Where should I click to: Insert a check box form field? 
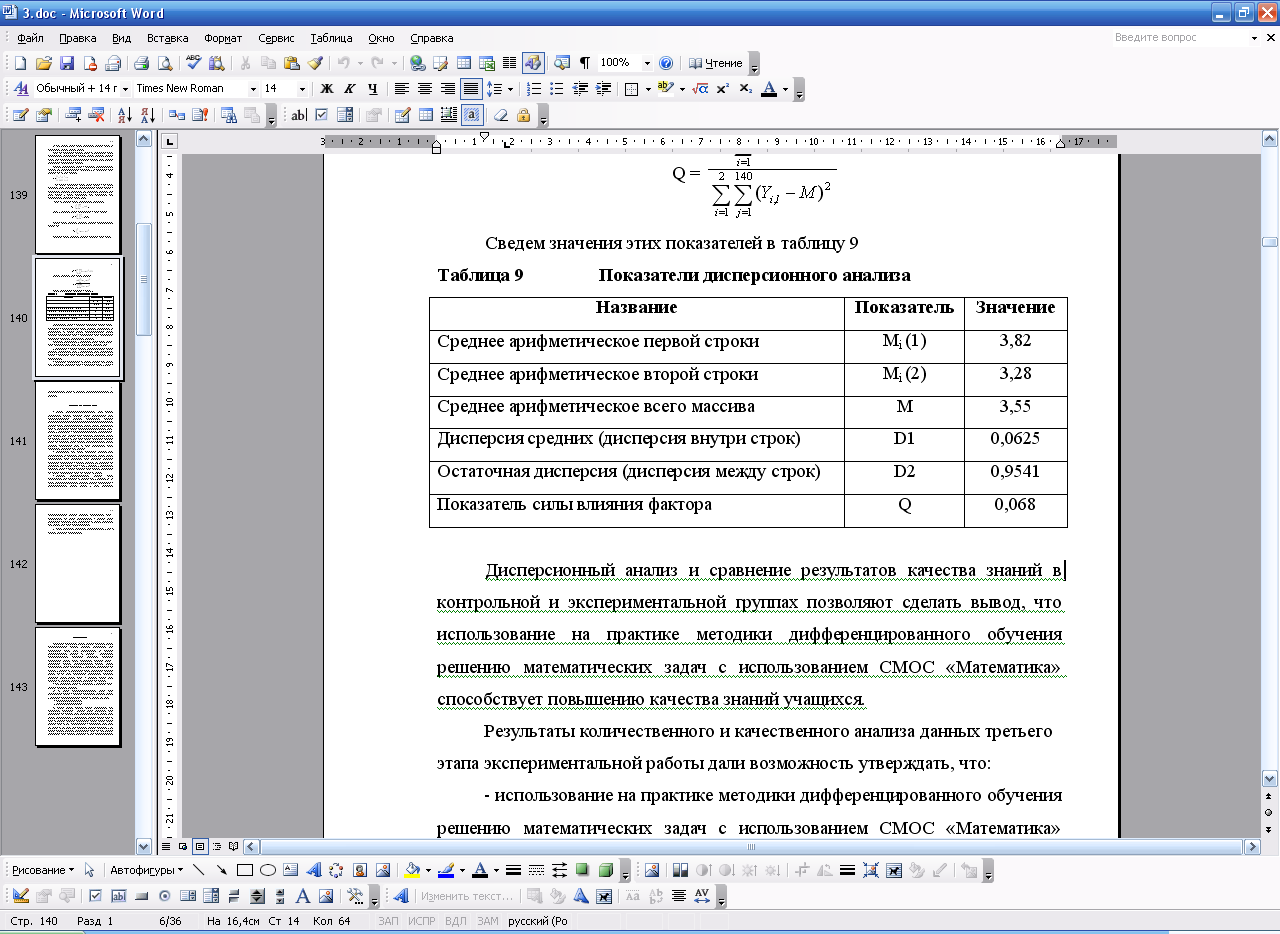pos(321,114)
